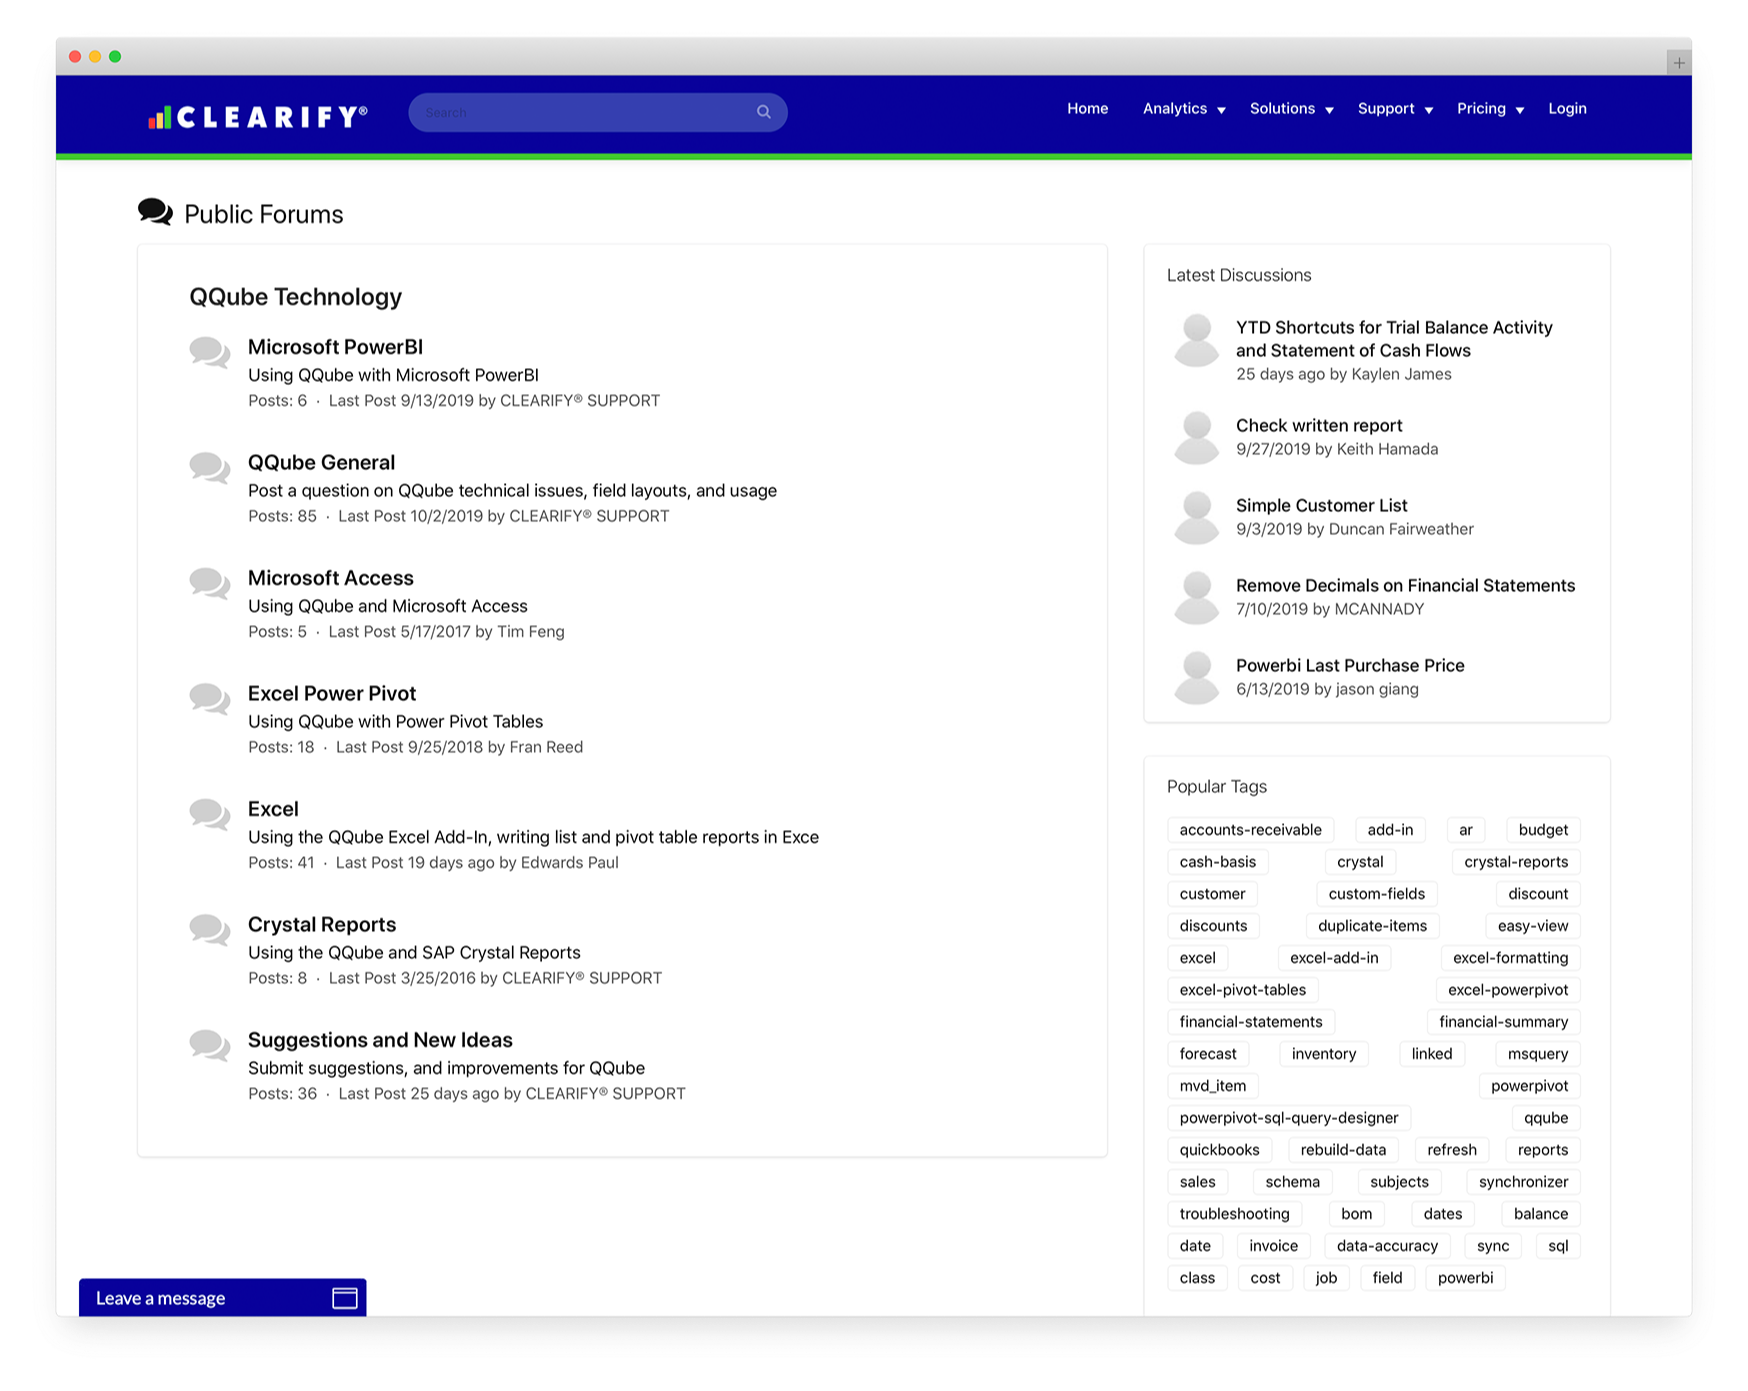Open the new tab plus button
This screenshot has height=1391, width=1748.
[1678, 63]
